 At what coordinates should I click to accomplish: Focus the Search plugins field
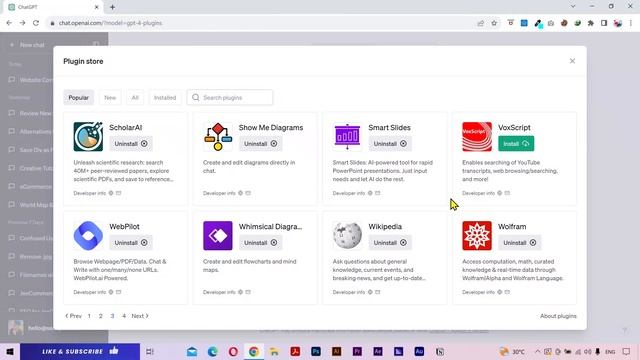click(x=230, y=98)
